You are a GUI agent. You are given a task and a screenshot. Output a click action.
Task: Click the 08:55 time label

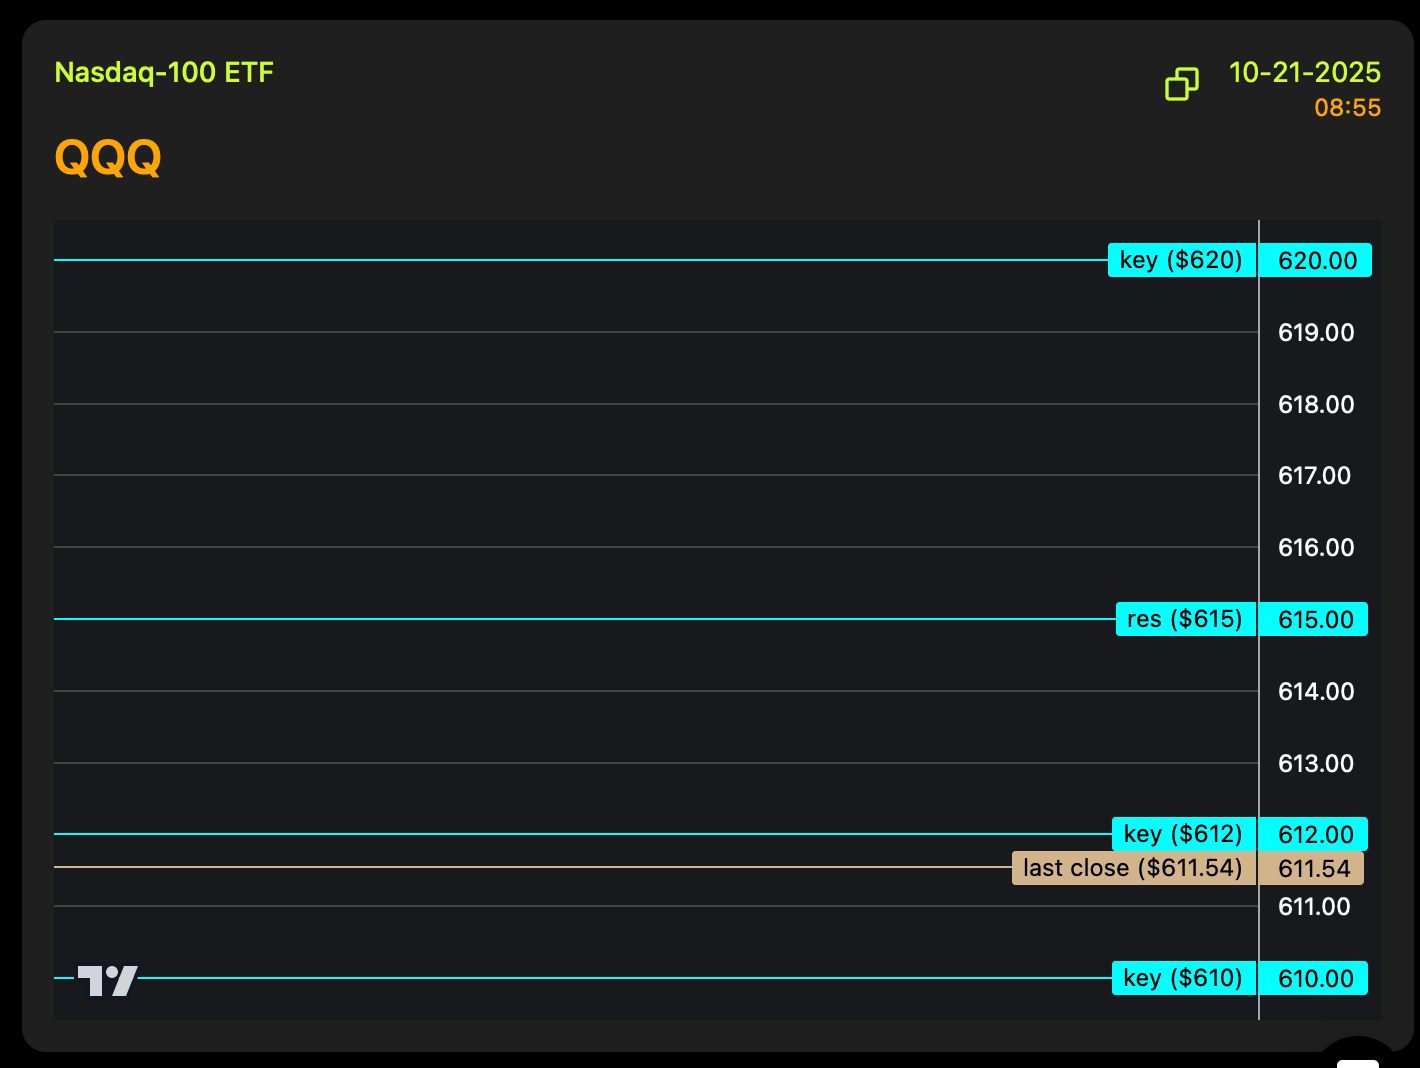1347,108
